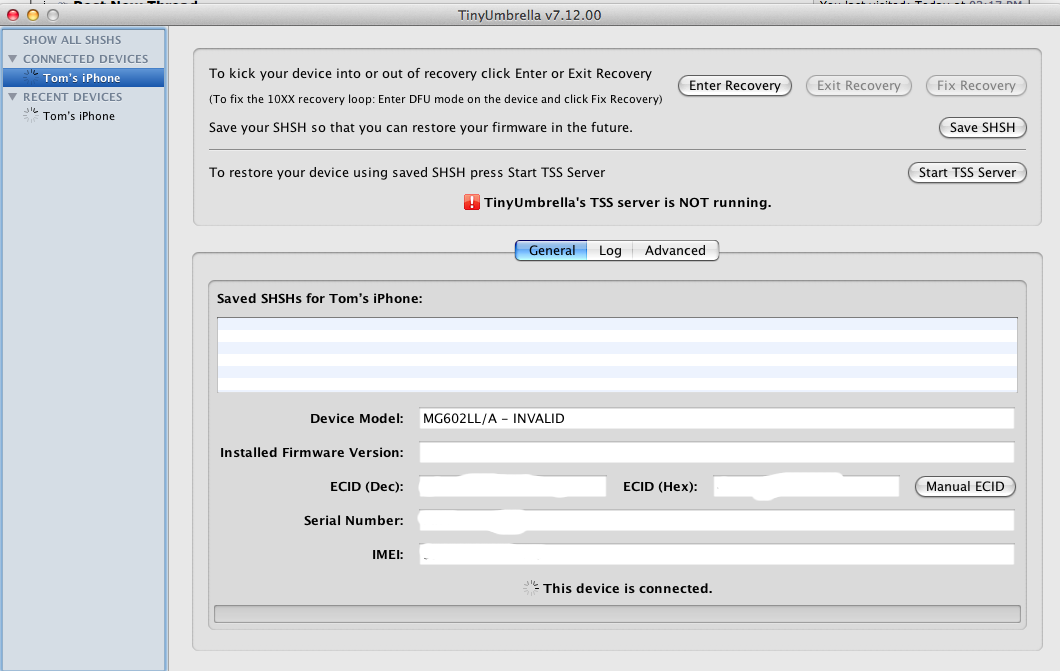Select Tom's iPhone under Connected Devices
This screenshot has width=1060, height=671.
click(83, 78)
